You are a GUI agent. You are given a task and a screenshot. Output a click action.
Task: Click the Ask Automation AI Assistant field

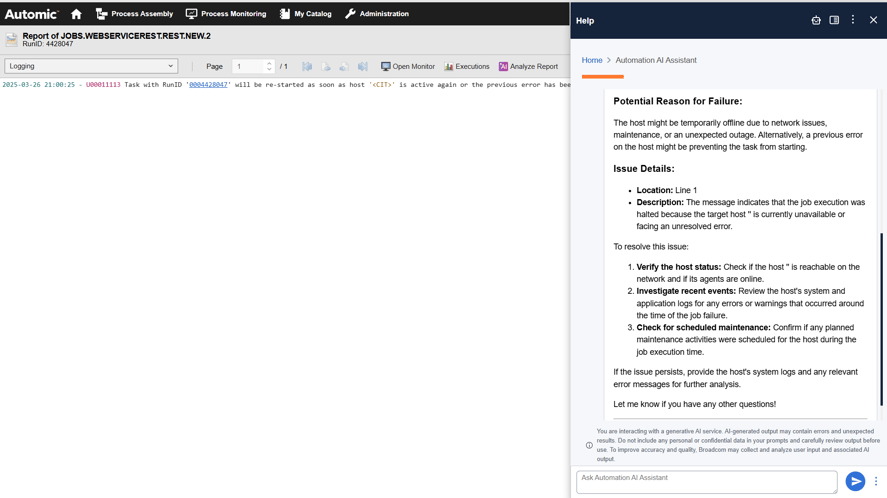[x=706, y=482]
